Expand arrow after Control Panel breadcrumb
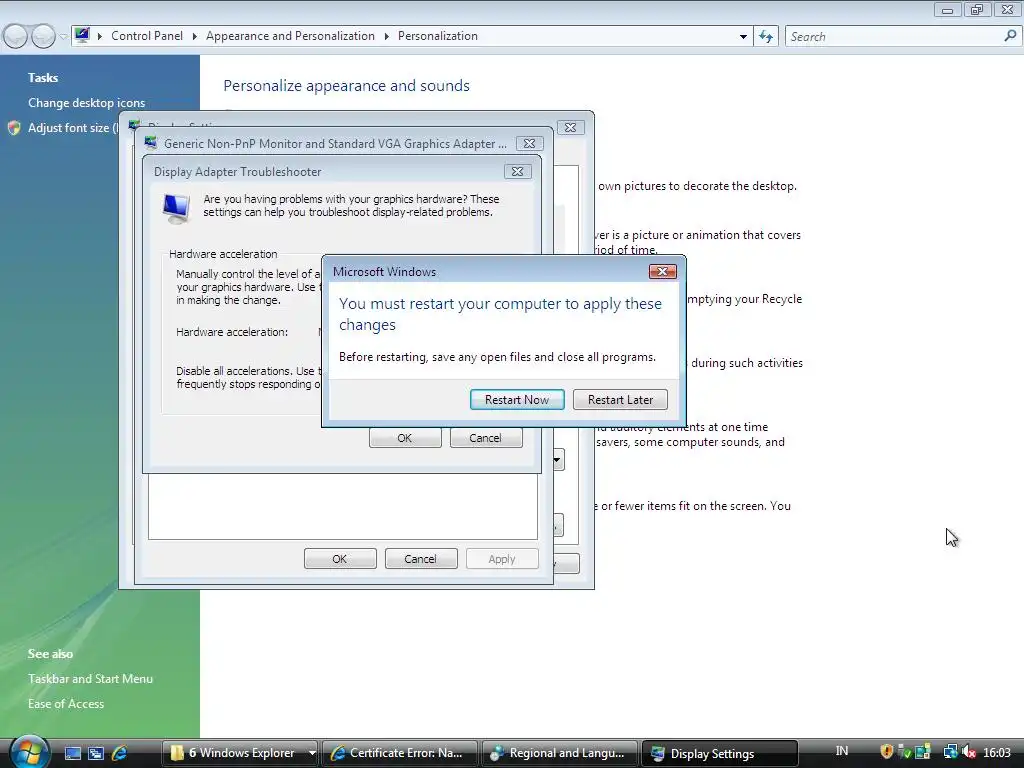The image size is (1024, 768). point(195,37)
